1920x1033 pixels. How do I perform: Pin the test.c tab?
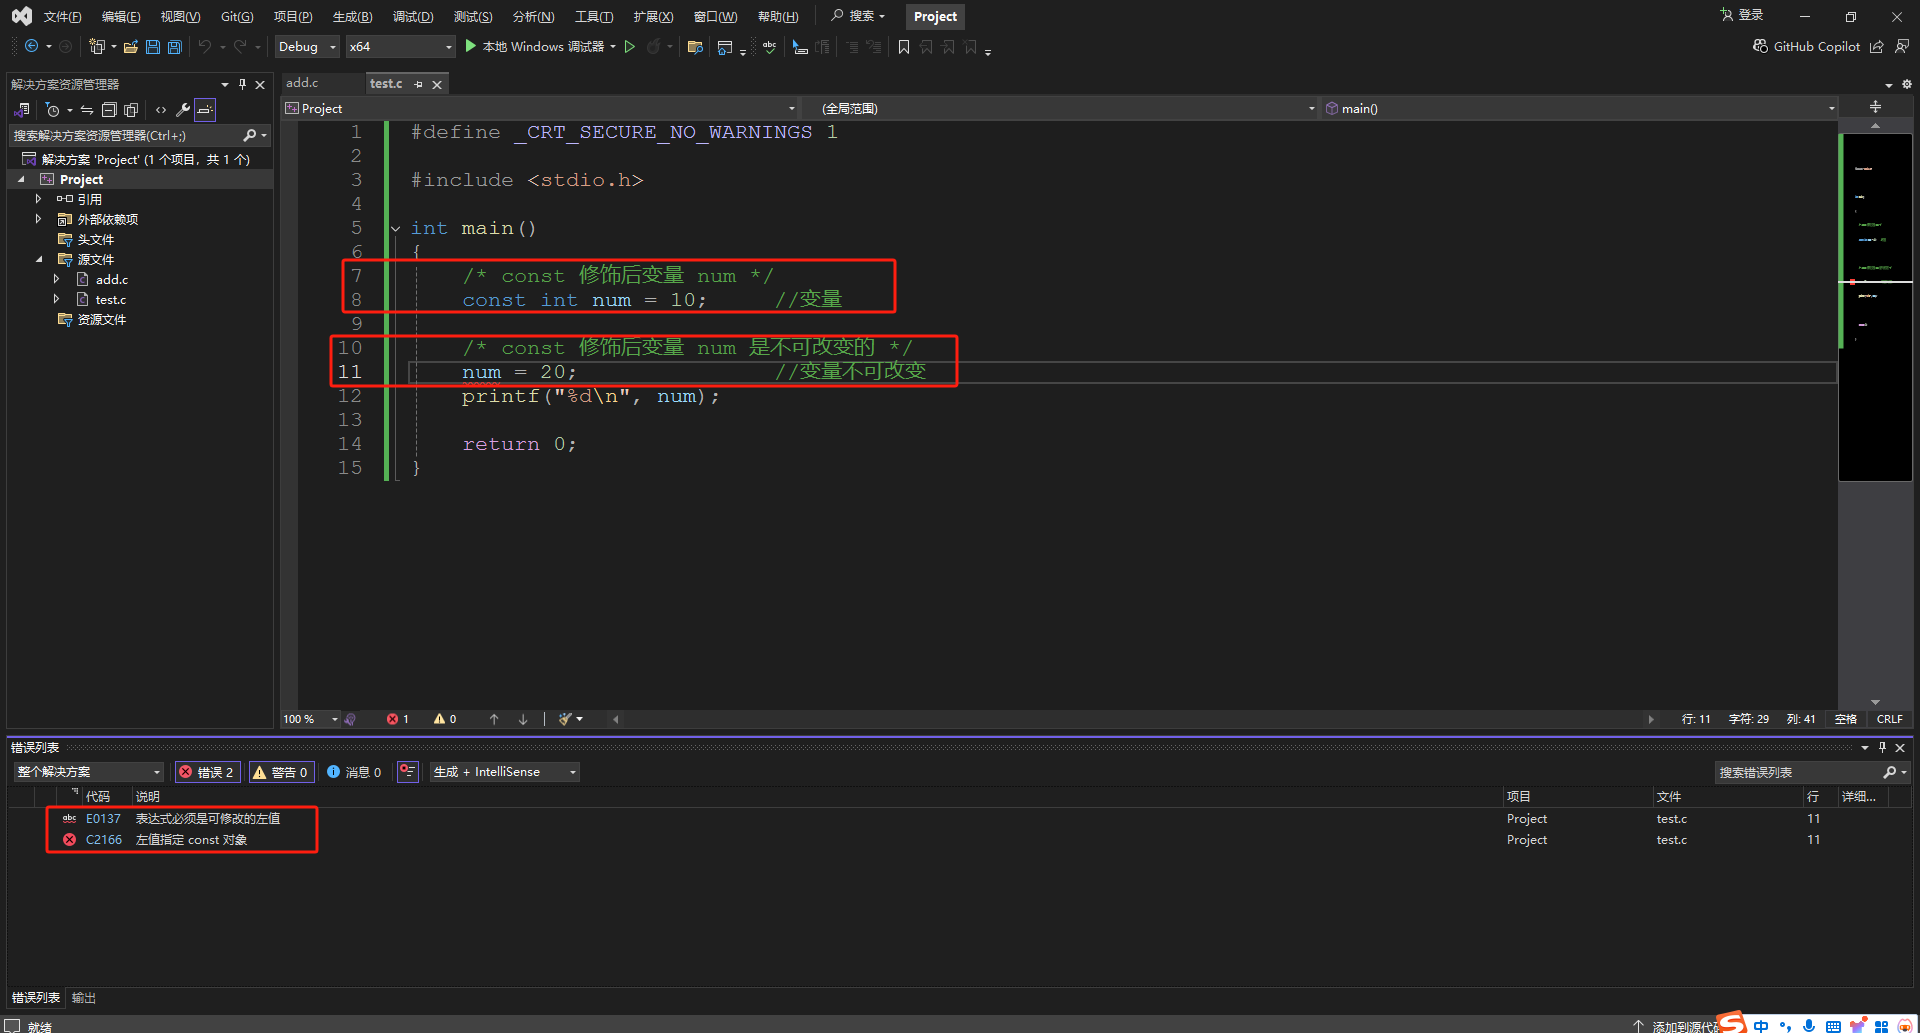tap(418, 84)
